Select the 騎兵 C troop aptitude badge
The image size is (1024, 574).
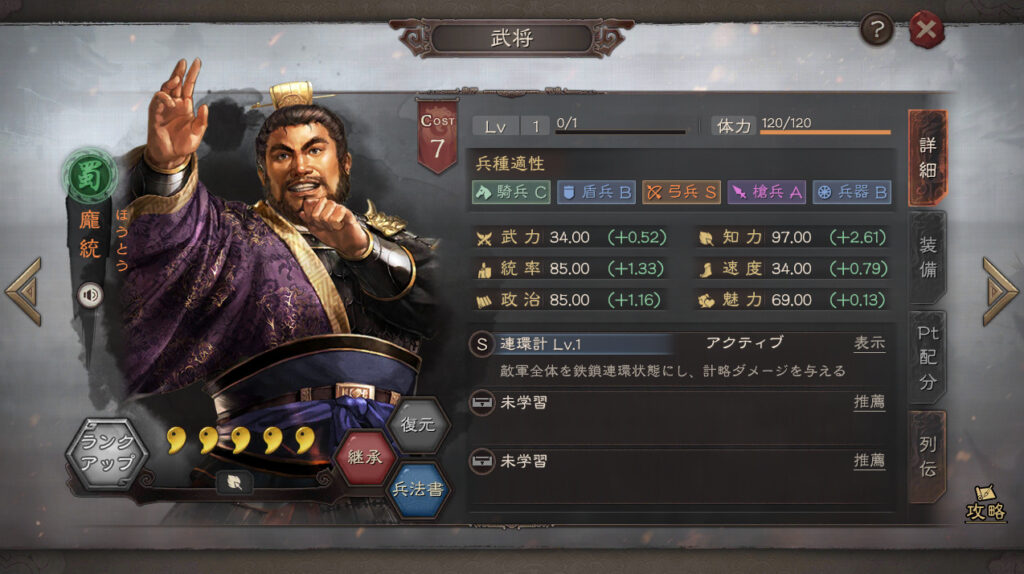[x=511, y=192]
